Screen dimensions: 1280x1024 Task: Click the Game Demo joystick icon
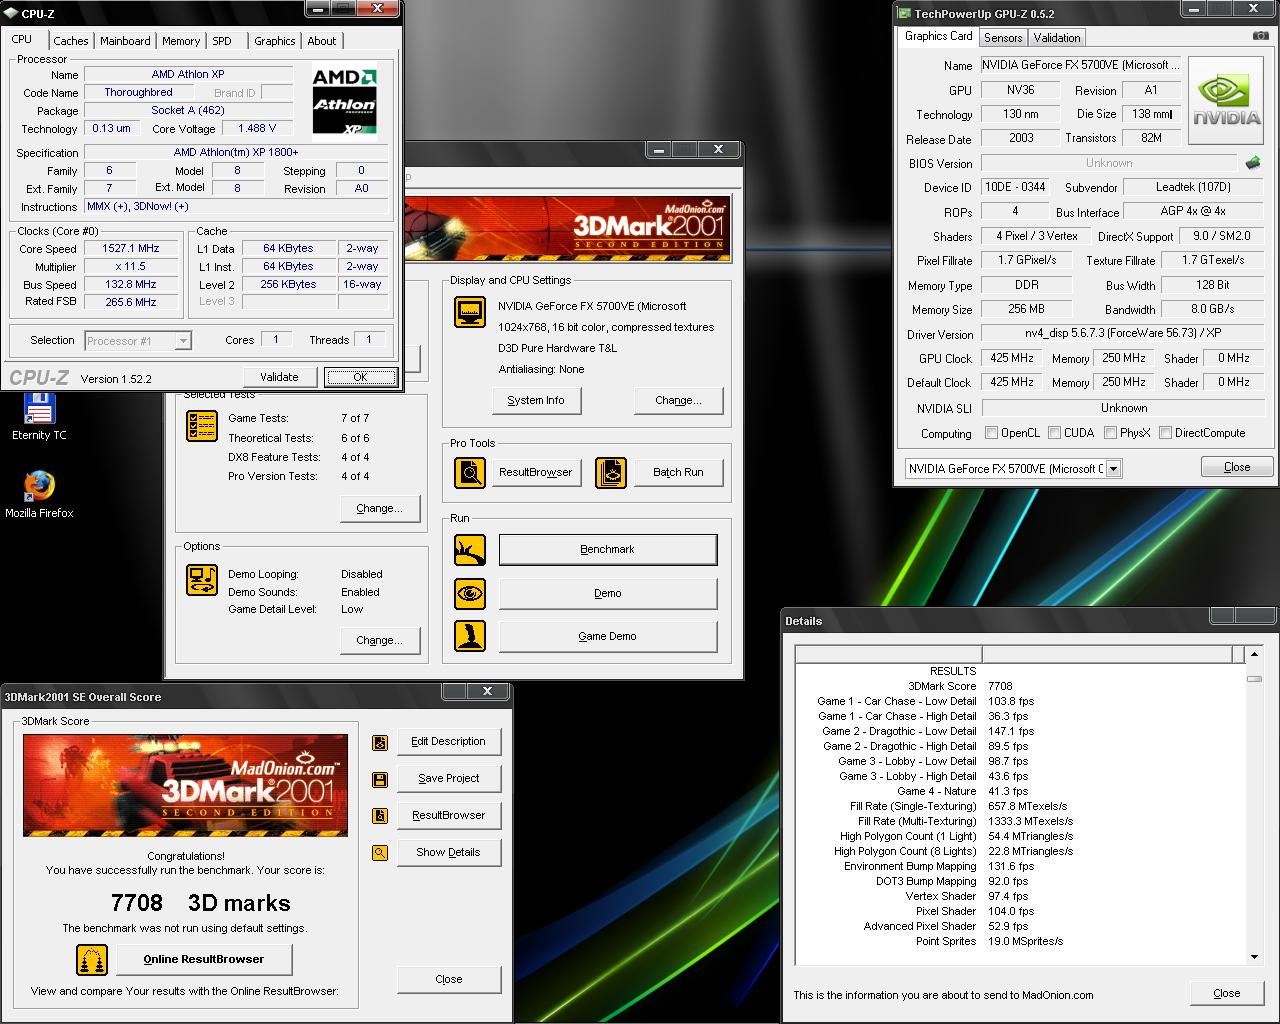click(x=470, y=636)
